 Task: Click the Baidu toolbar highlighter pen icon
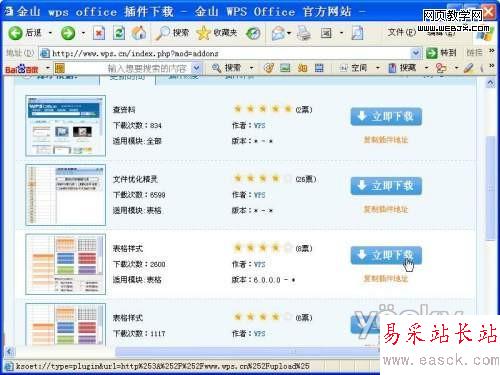469,68
